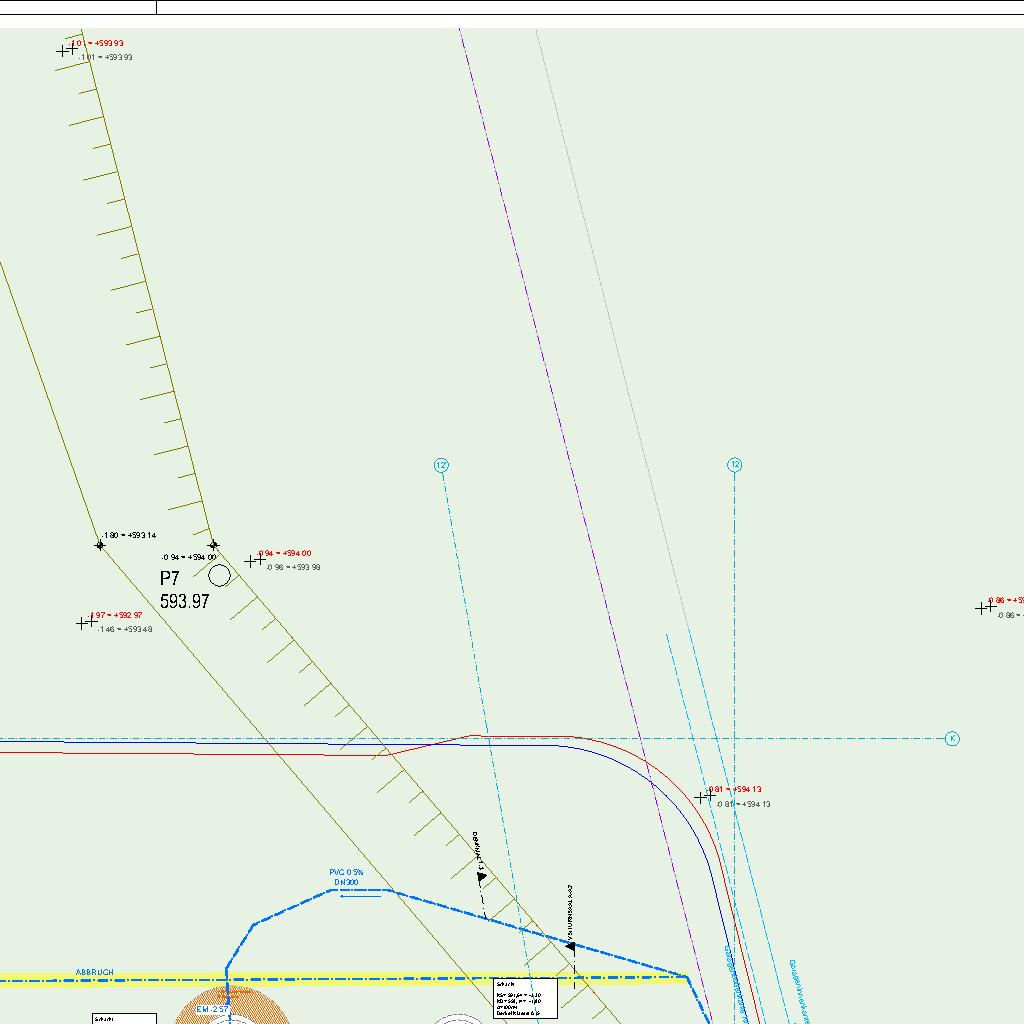
Task: Click the survey point marker above the -0.94 black label
Action: point(213,545)
